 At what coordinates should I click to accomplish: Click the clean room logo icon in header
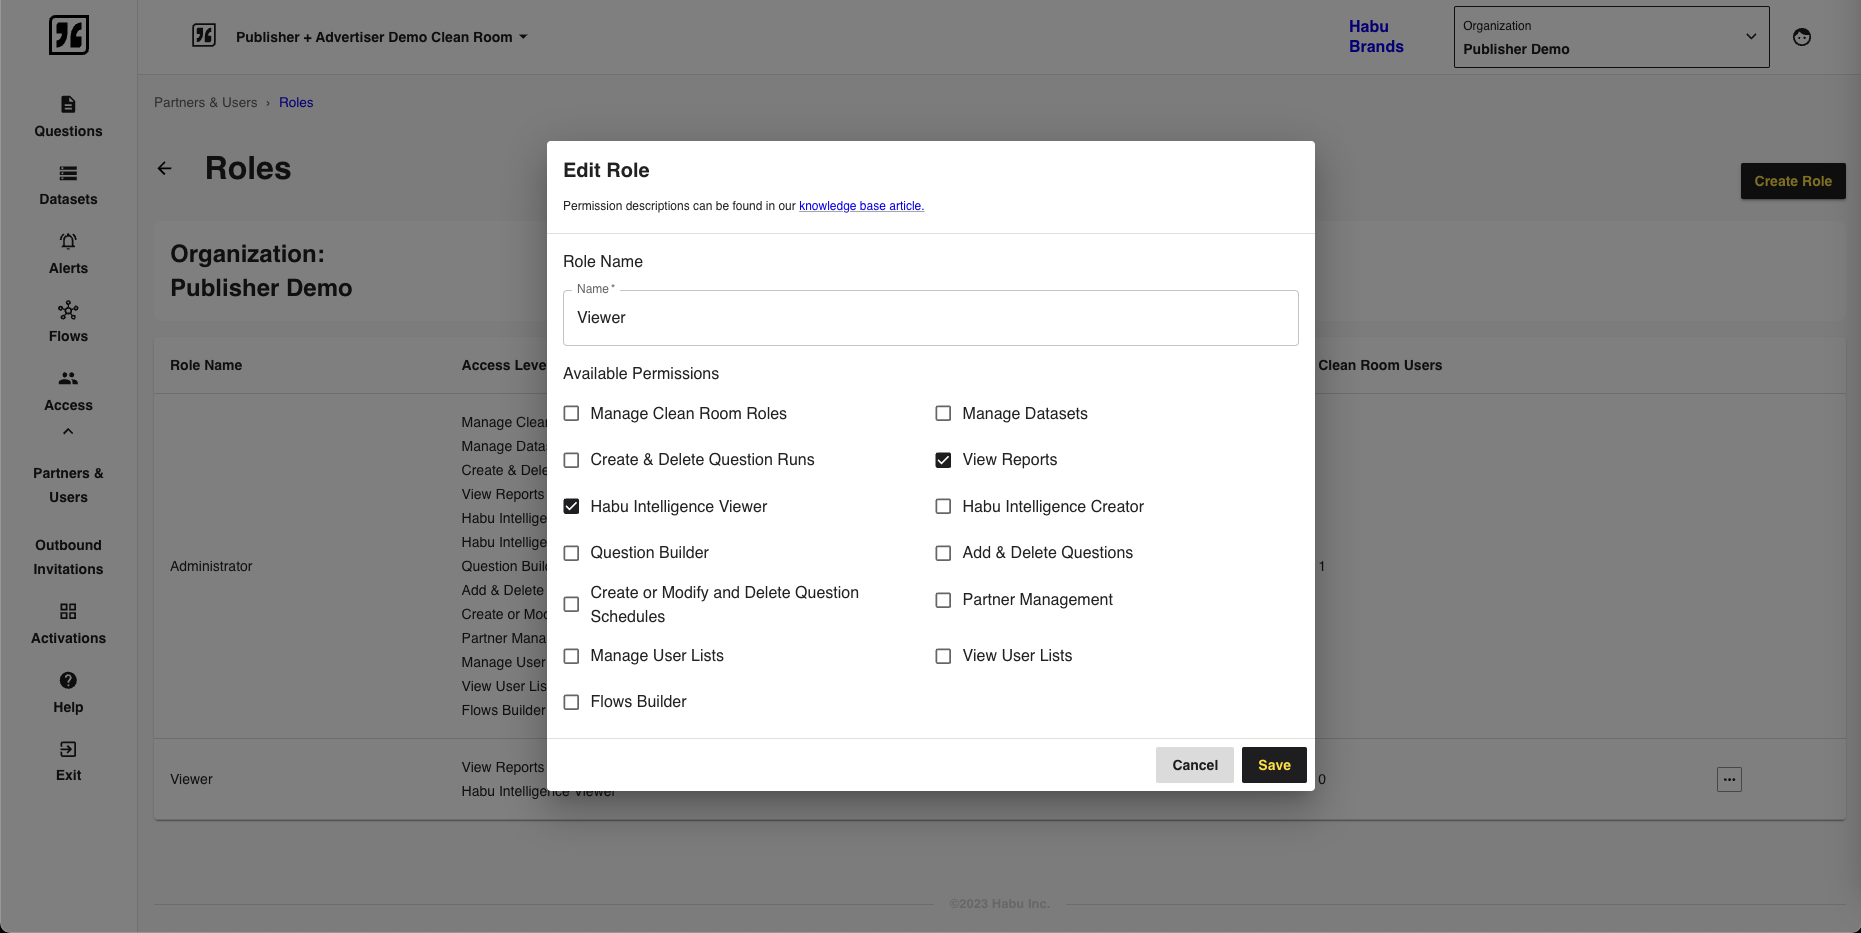pos(204,36)
